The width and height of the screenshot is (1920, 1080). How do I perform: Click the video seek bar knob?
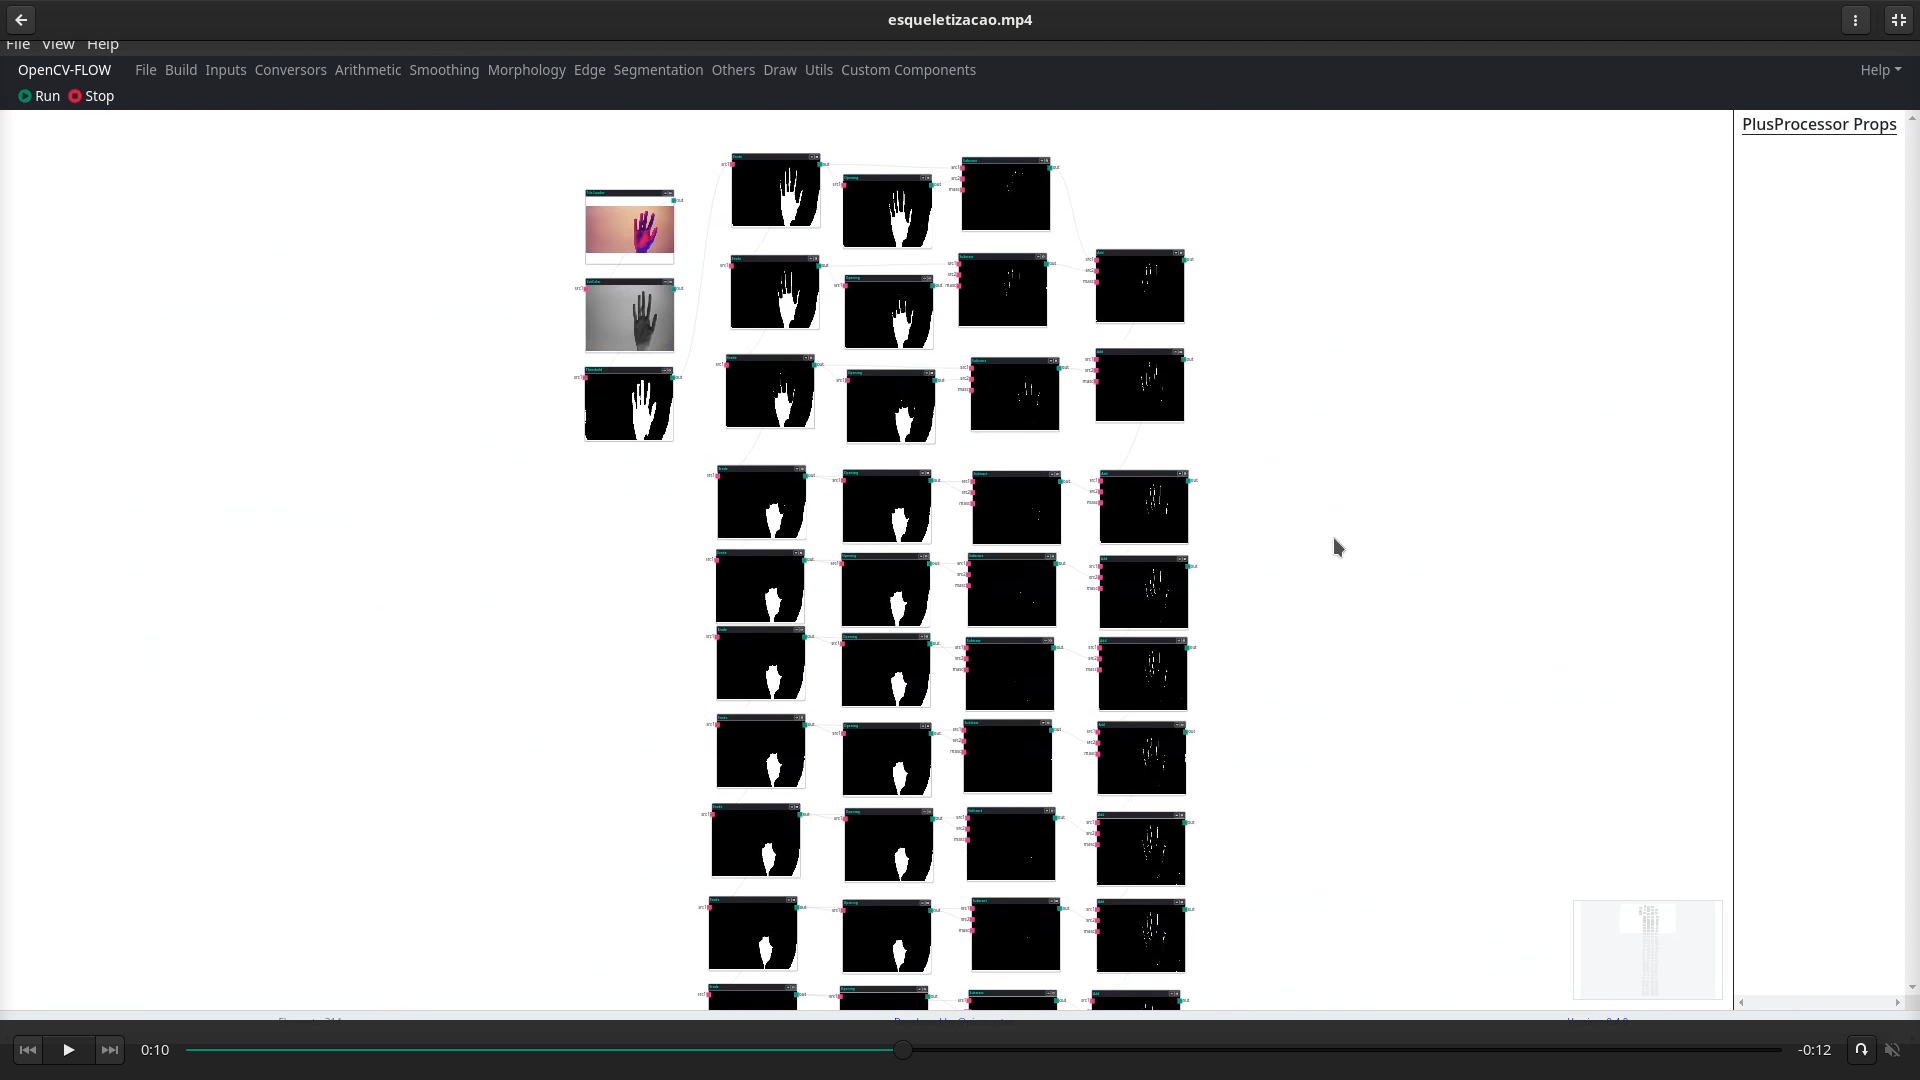[x=903, y=1050]
